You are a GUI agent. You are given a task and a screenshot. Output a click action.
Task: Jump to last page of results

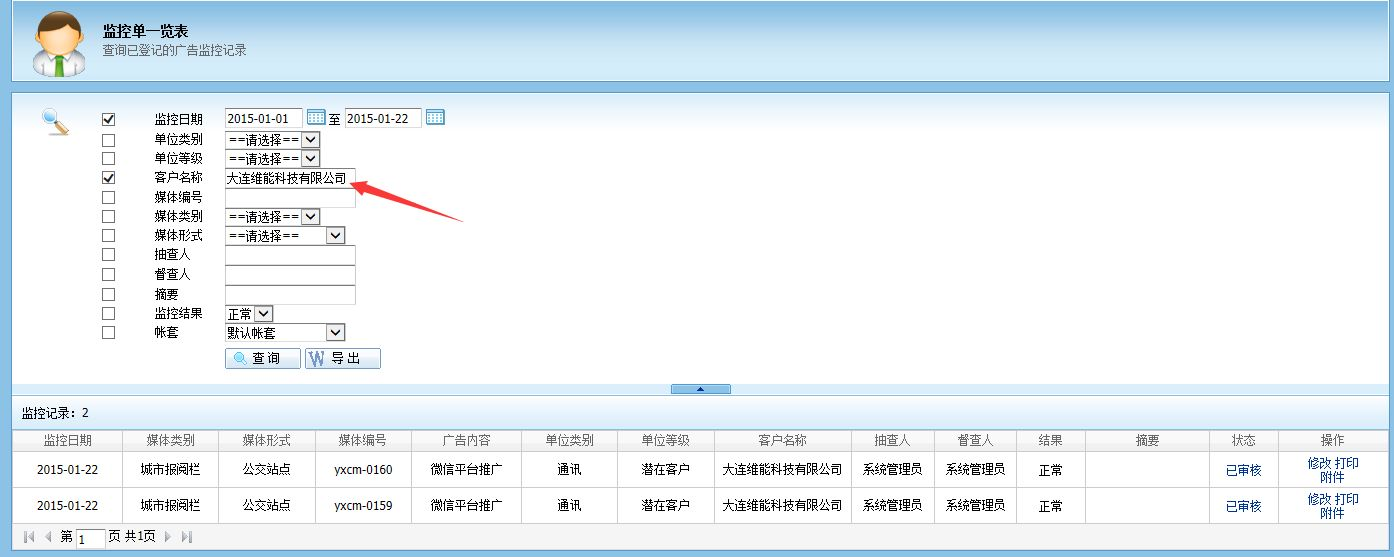(x=186, y=537)
